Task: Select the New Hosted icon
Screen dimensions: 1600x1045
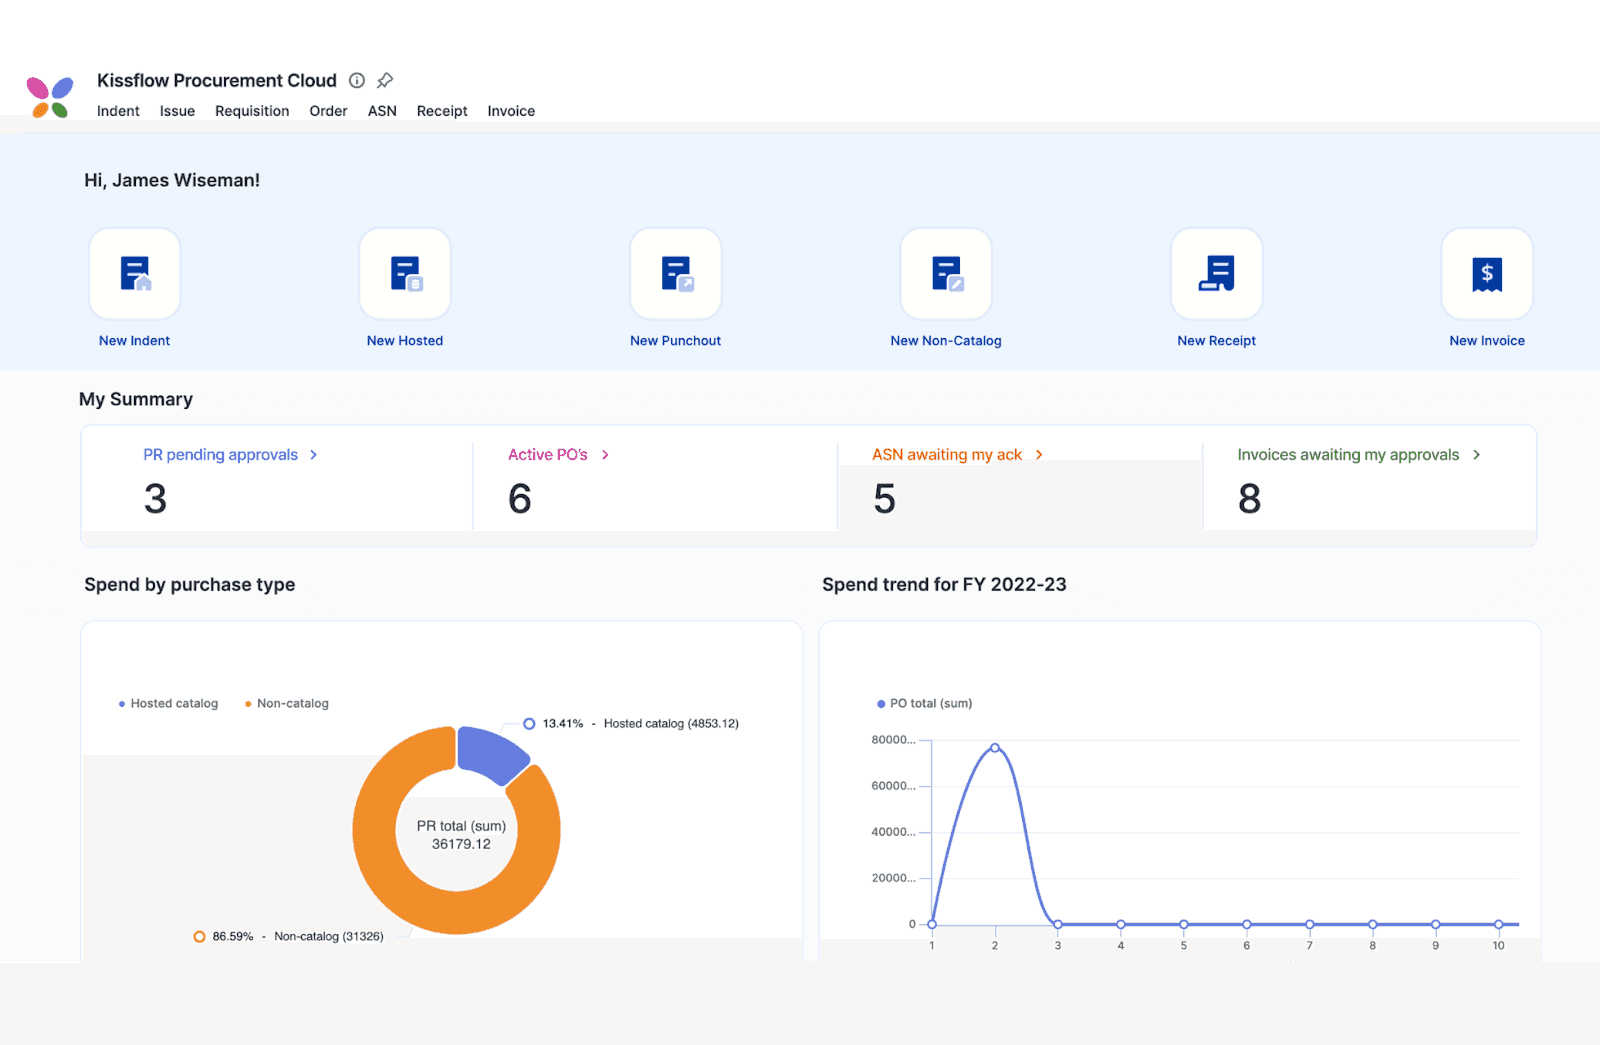Action: [404, 273]
